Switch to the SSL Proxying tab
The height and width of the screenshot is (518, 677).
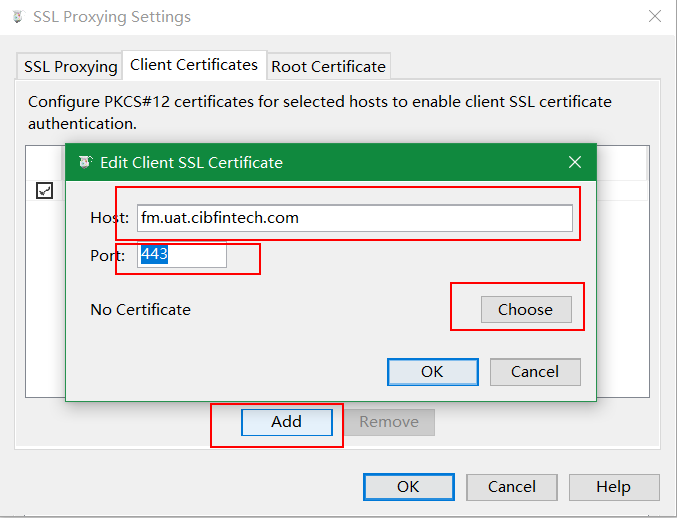pyautogui.click(x=70, y=66)
